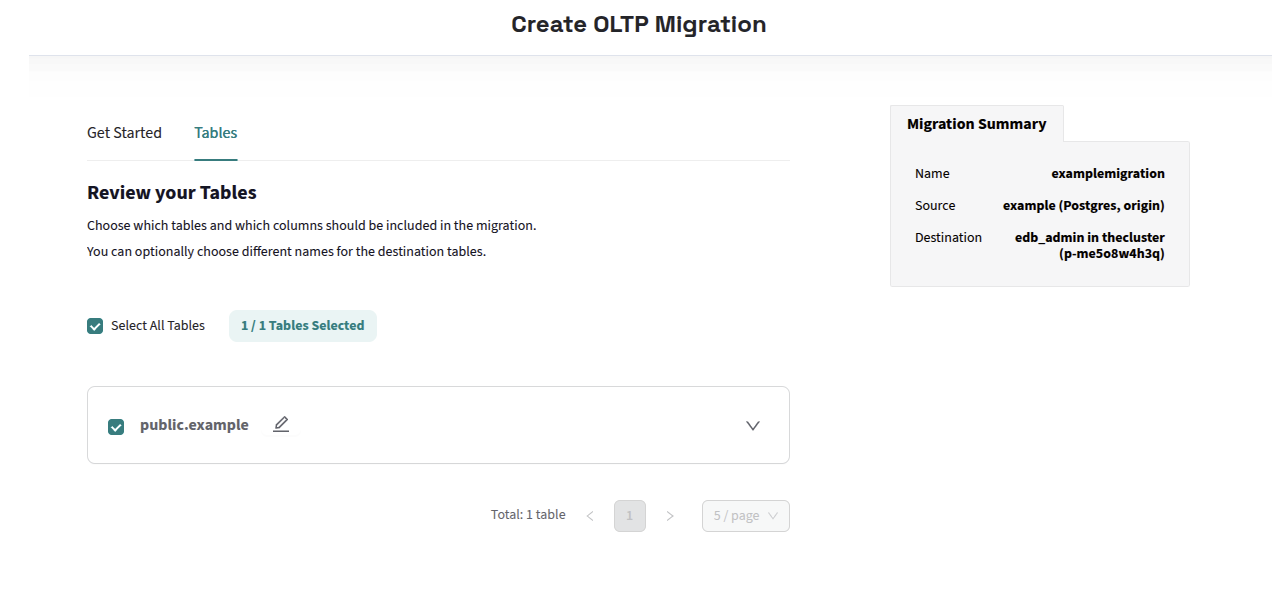Select the Tables tab
This screenshot has width=1272, height=596.
click(215, 132)
